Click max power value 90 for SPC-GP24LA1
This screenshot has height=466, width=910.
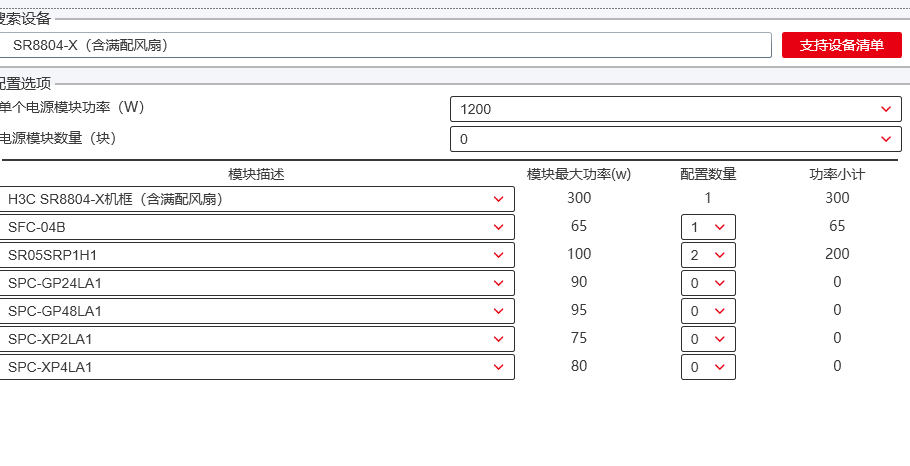[x=579, y=282]
